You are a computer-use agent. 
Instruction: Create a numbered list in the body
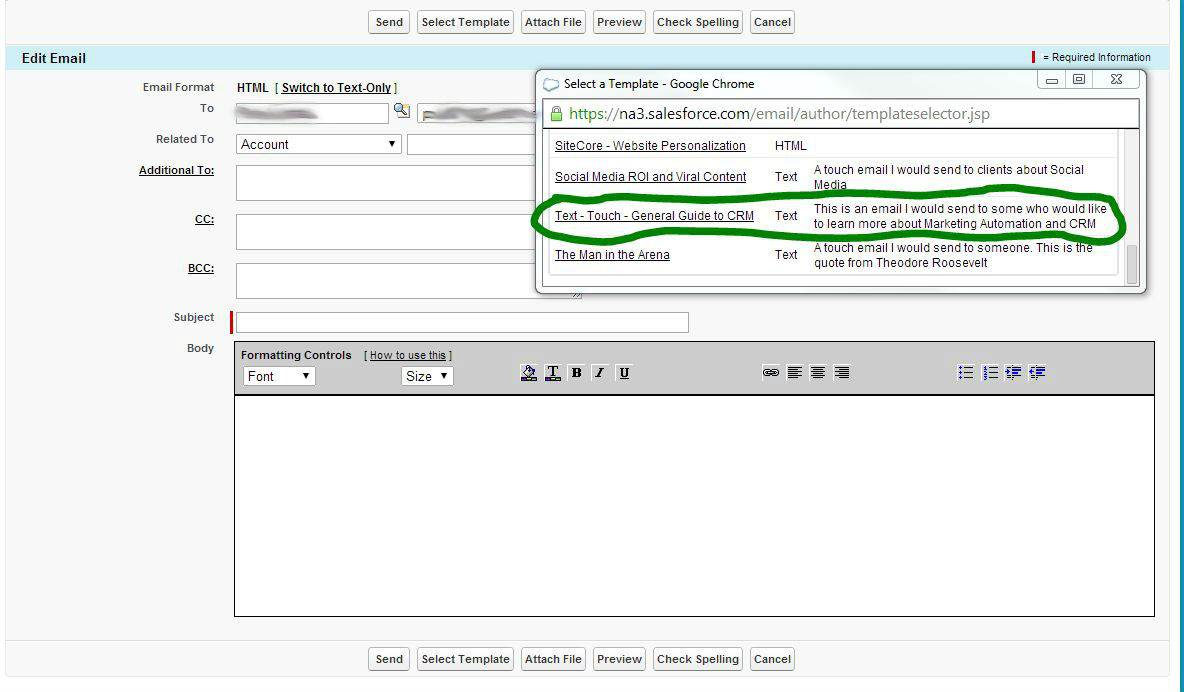(989, 373)
